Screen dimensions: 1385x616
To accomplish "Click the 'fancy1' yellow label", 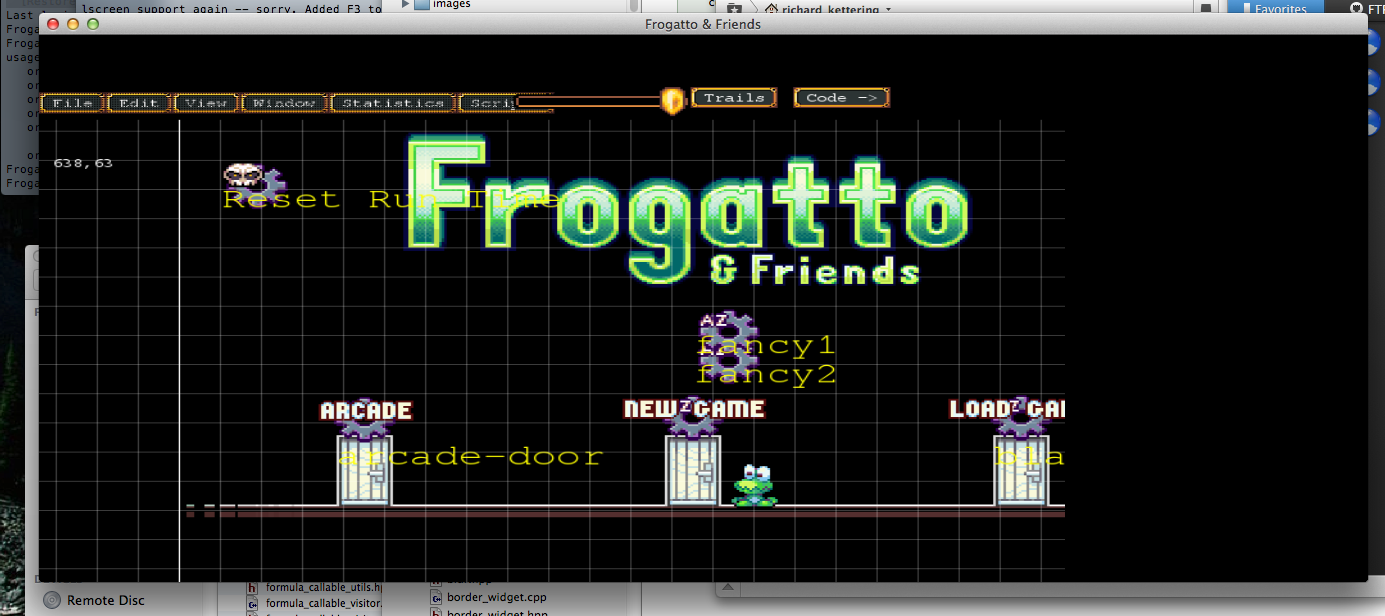I will pyautogui.click(x=766, y=347).
